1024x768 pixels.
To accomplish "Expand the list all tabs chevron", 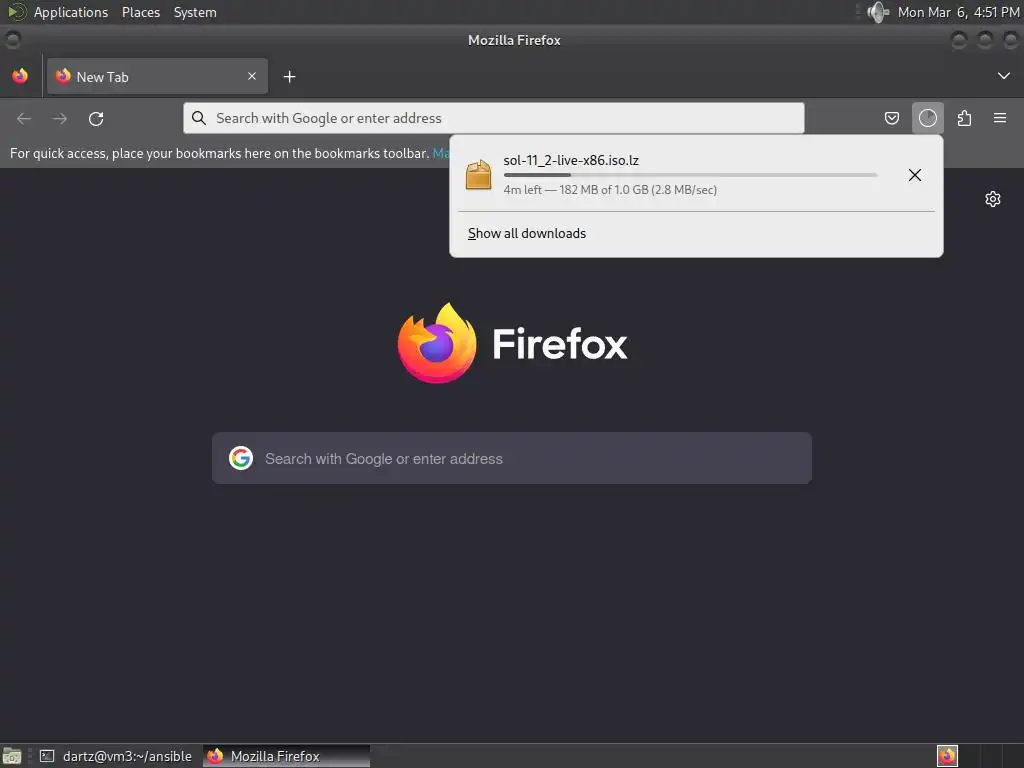I will click(x=1004, y=76).
